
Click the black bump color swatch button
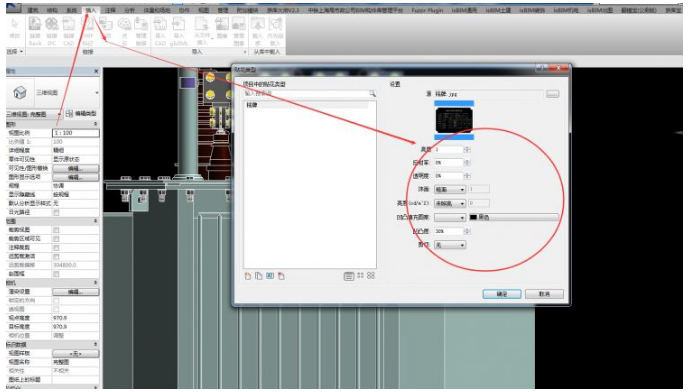(x=514, y=217)
